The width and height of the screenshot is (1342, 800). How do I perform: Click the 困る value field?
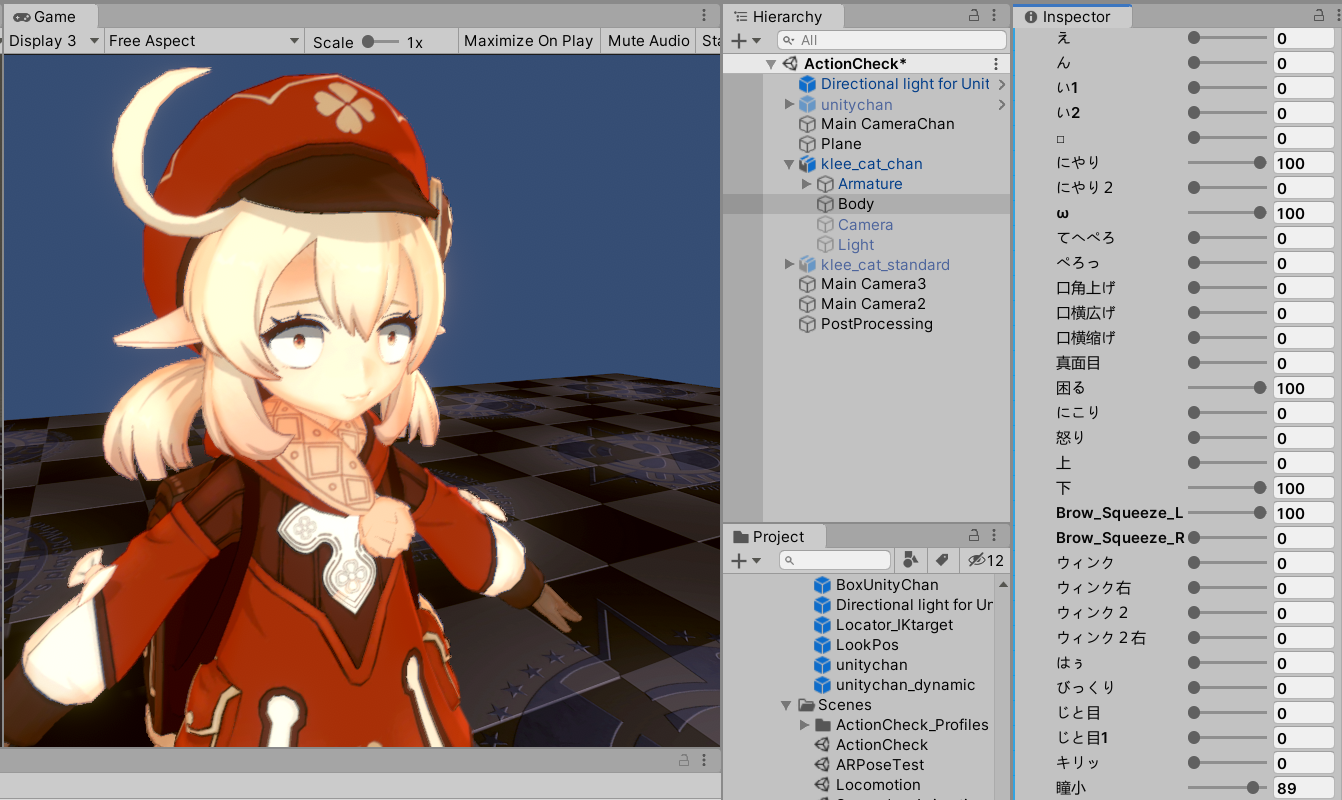(1303, 388)
